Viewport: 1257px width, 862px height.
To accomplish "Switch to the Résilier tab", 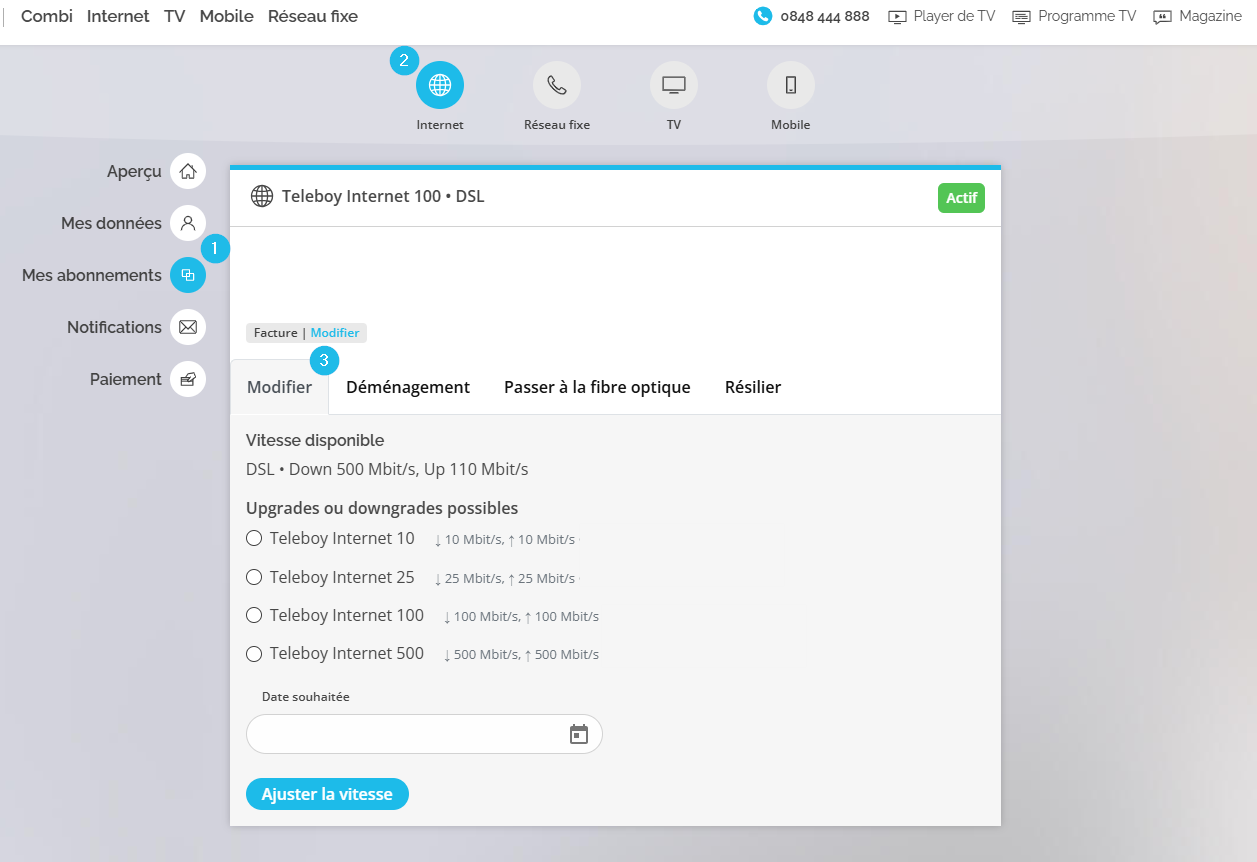I will click(753, 387).
